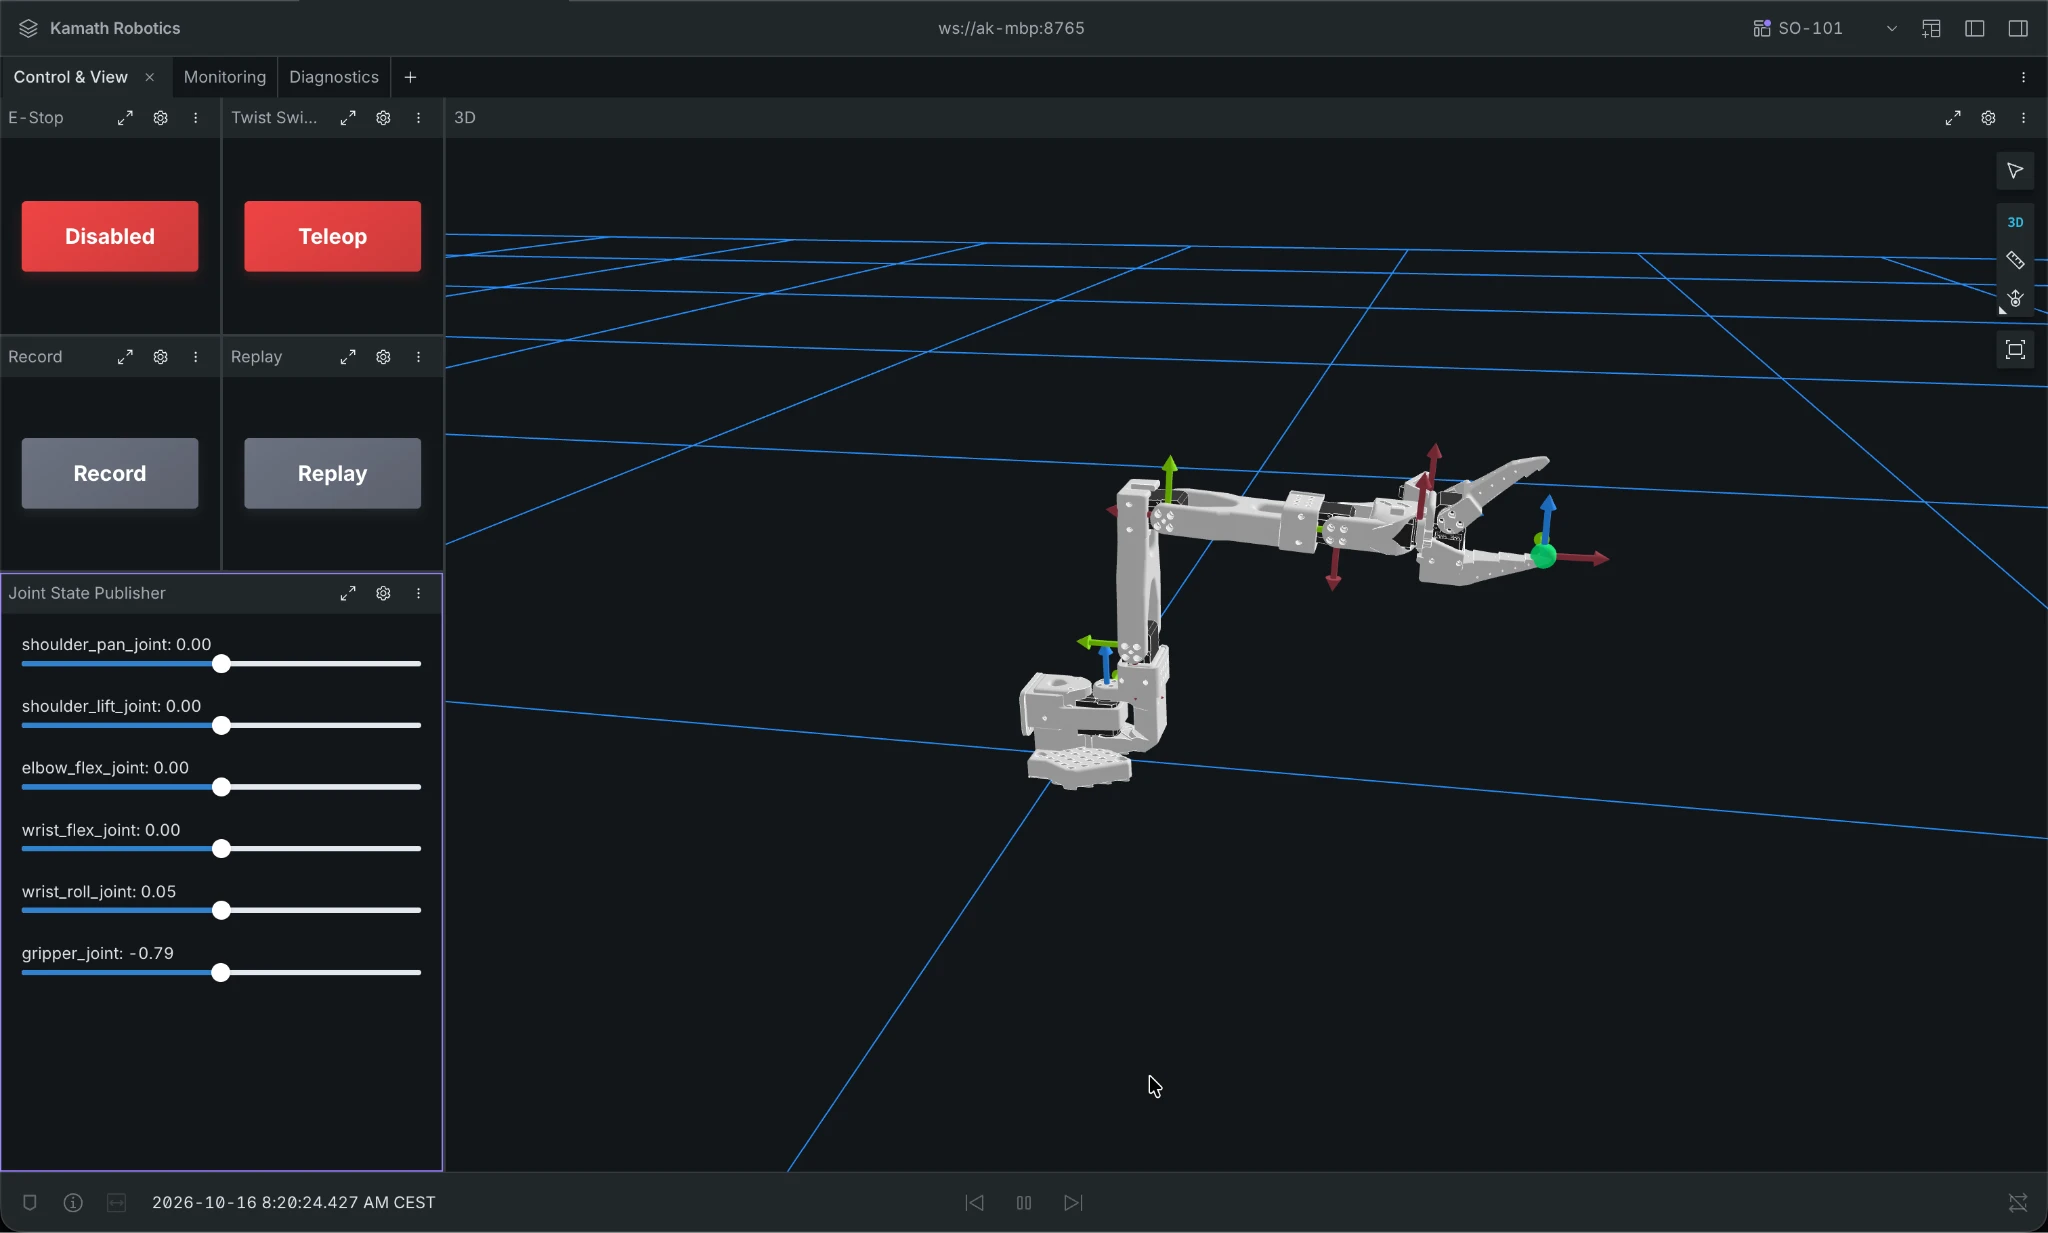
Task: Open the 3D panel settings gear
Action: [1988, 118]
